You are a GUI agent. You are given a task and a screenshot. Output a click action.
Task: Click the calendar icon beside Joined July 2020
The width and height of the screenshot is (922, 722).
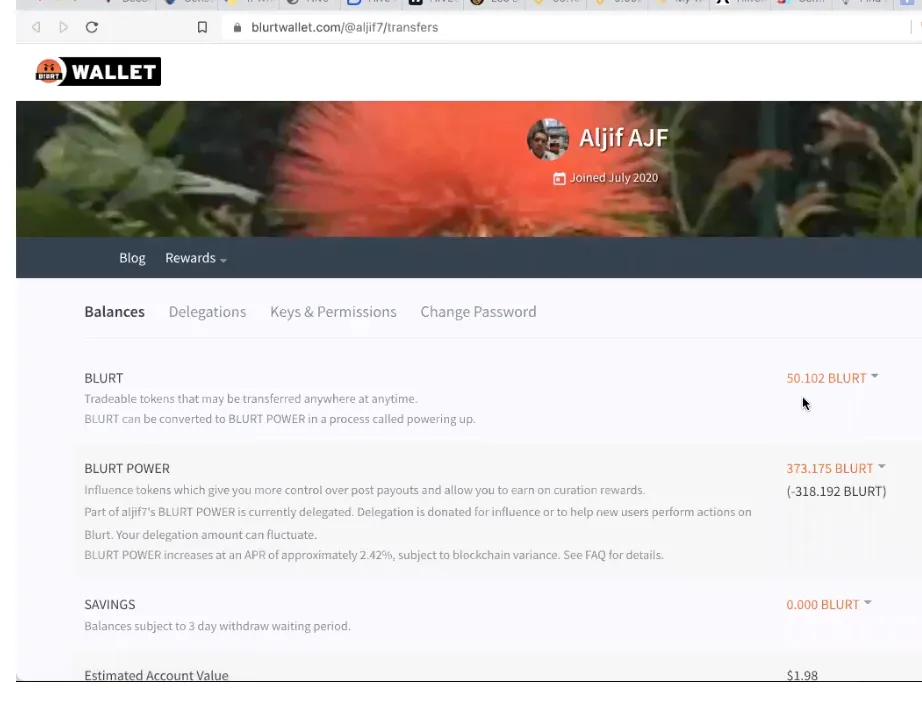(x=559, y=178)
